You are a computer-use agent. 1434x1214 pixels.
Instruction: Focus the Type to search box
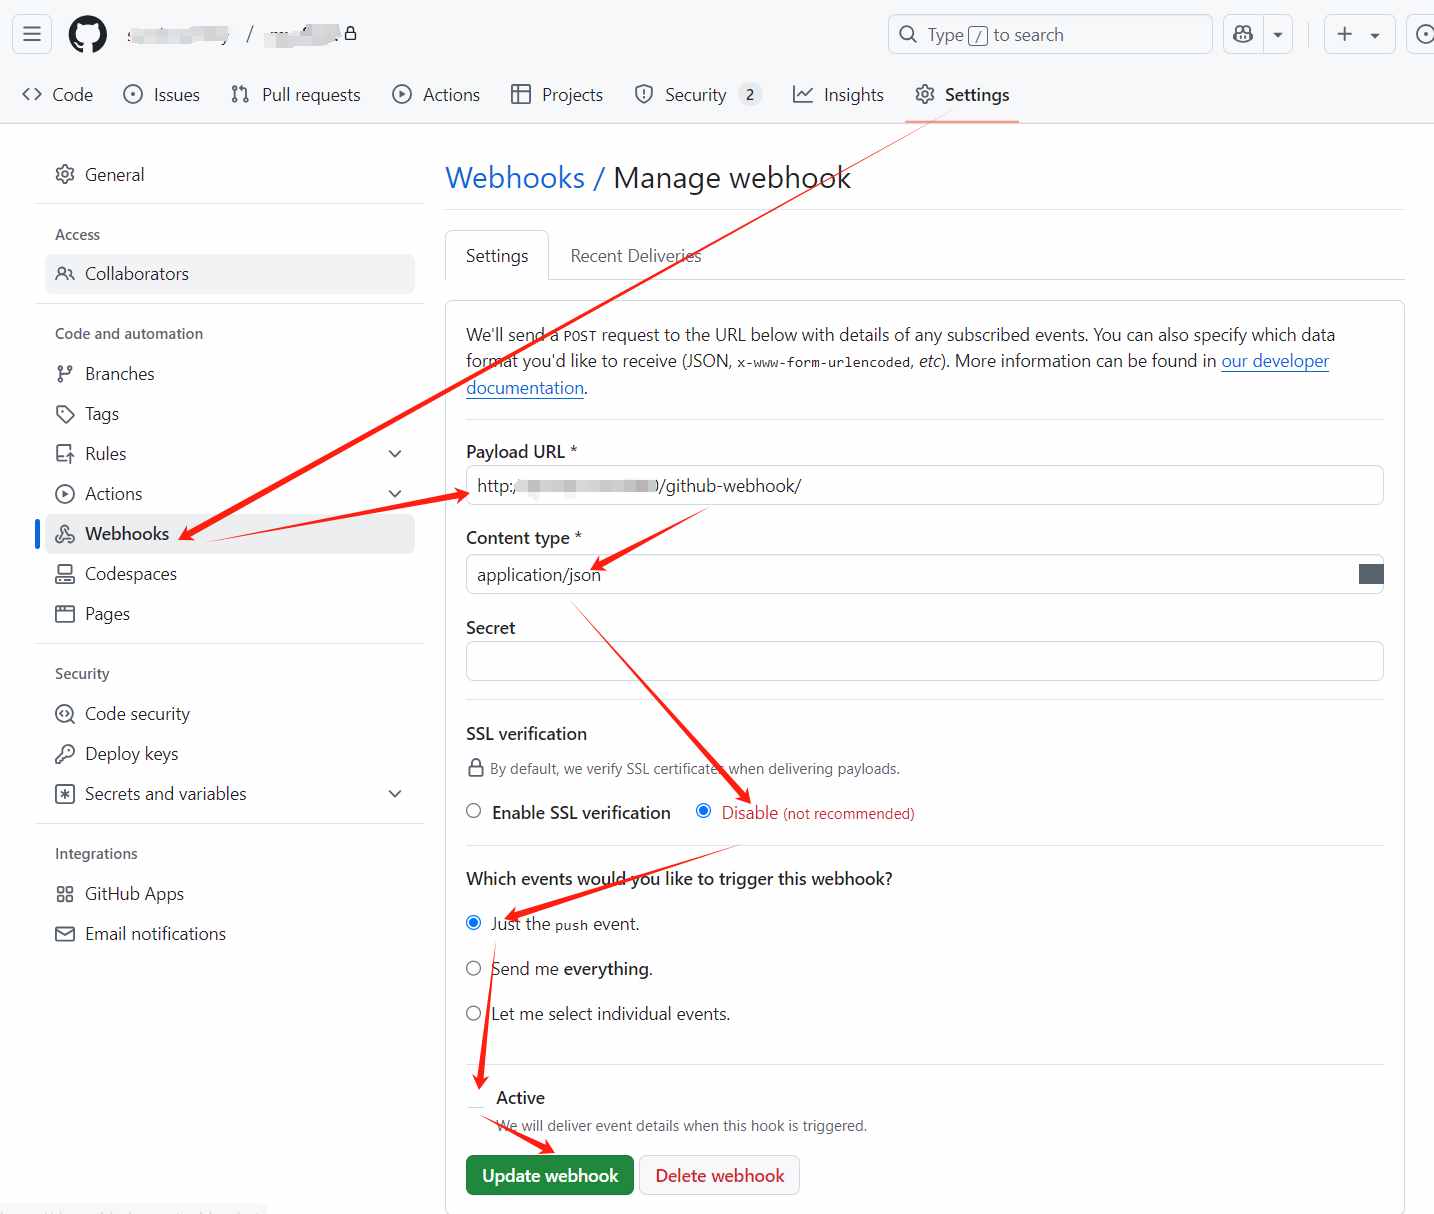coord(1050,34)
